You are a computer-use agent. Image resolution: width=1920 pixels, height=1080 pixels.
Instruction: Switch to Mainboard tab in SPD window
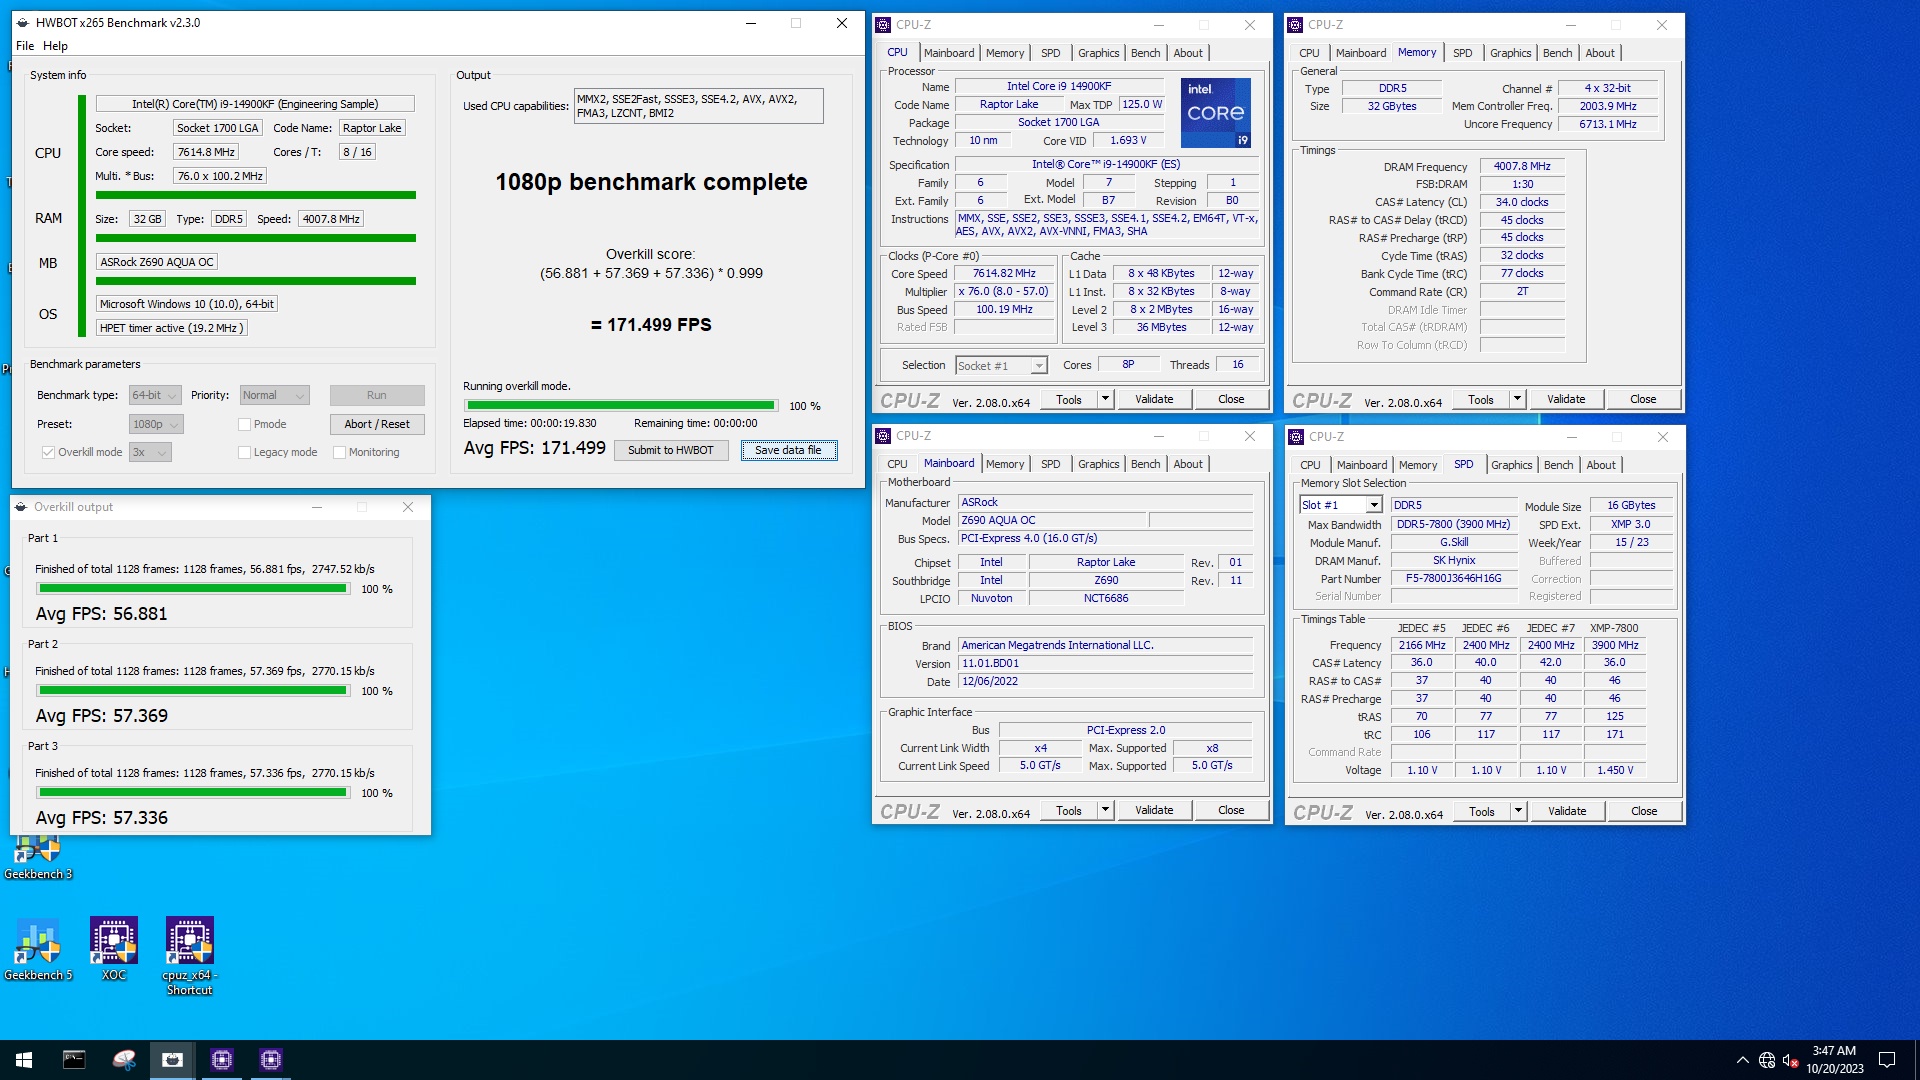[1362, 465]
